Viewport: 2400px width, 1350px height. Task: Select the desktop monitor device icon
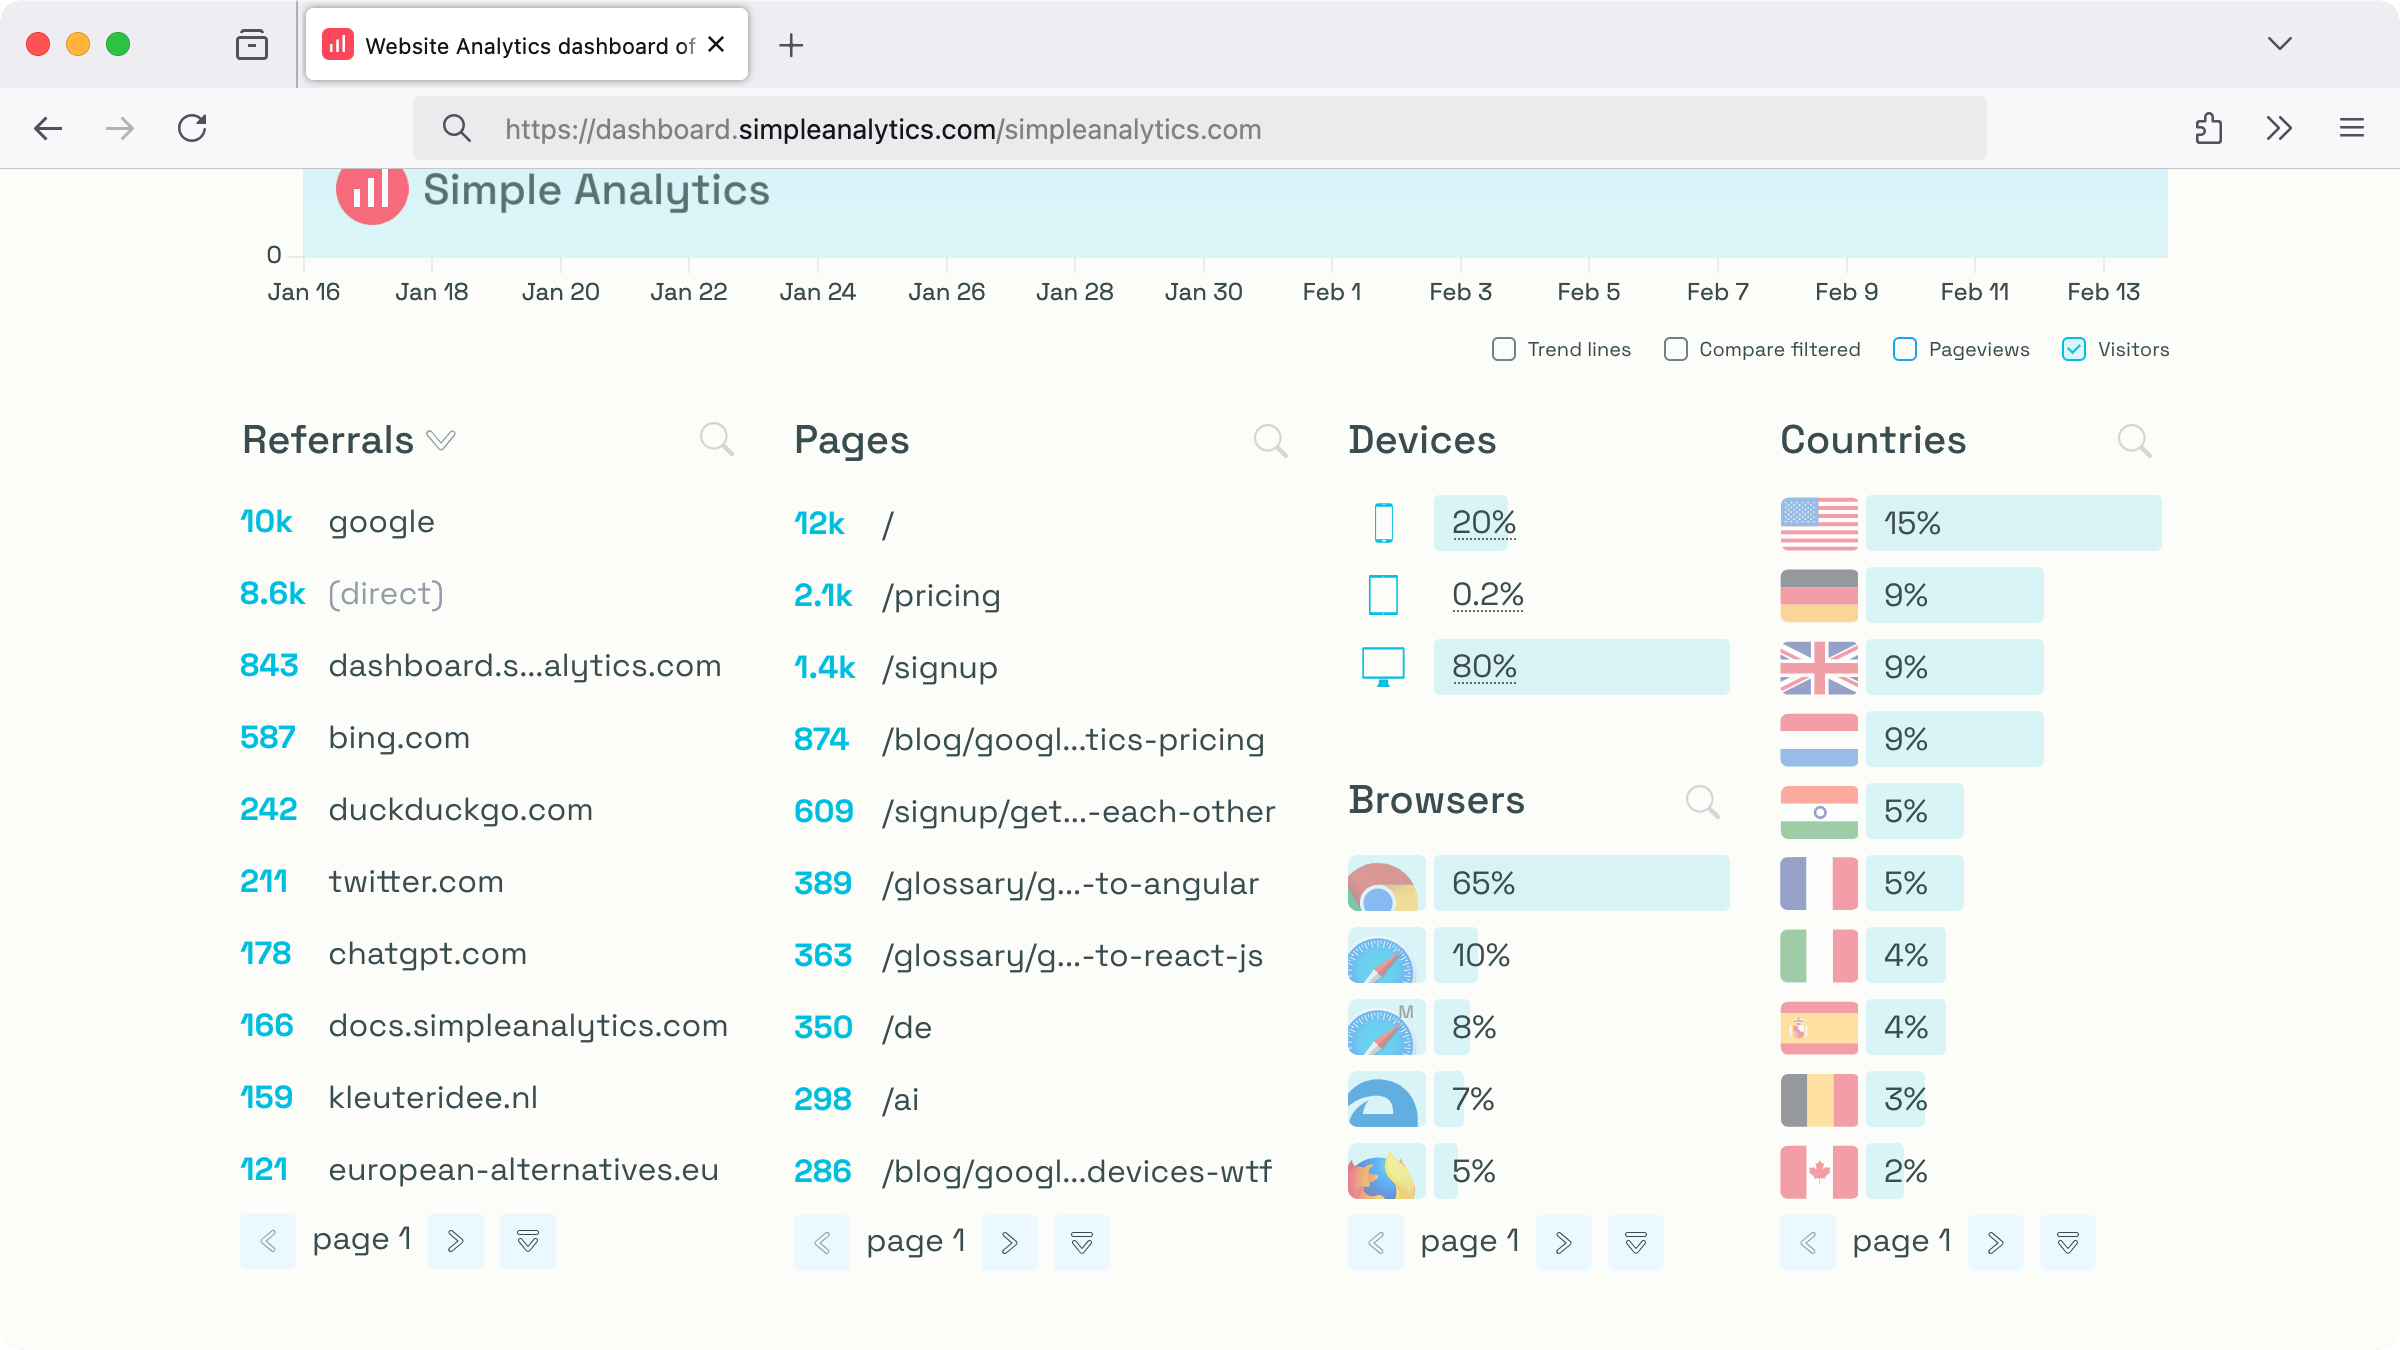click(1384, 667)
